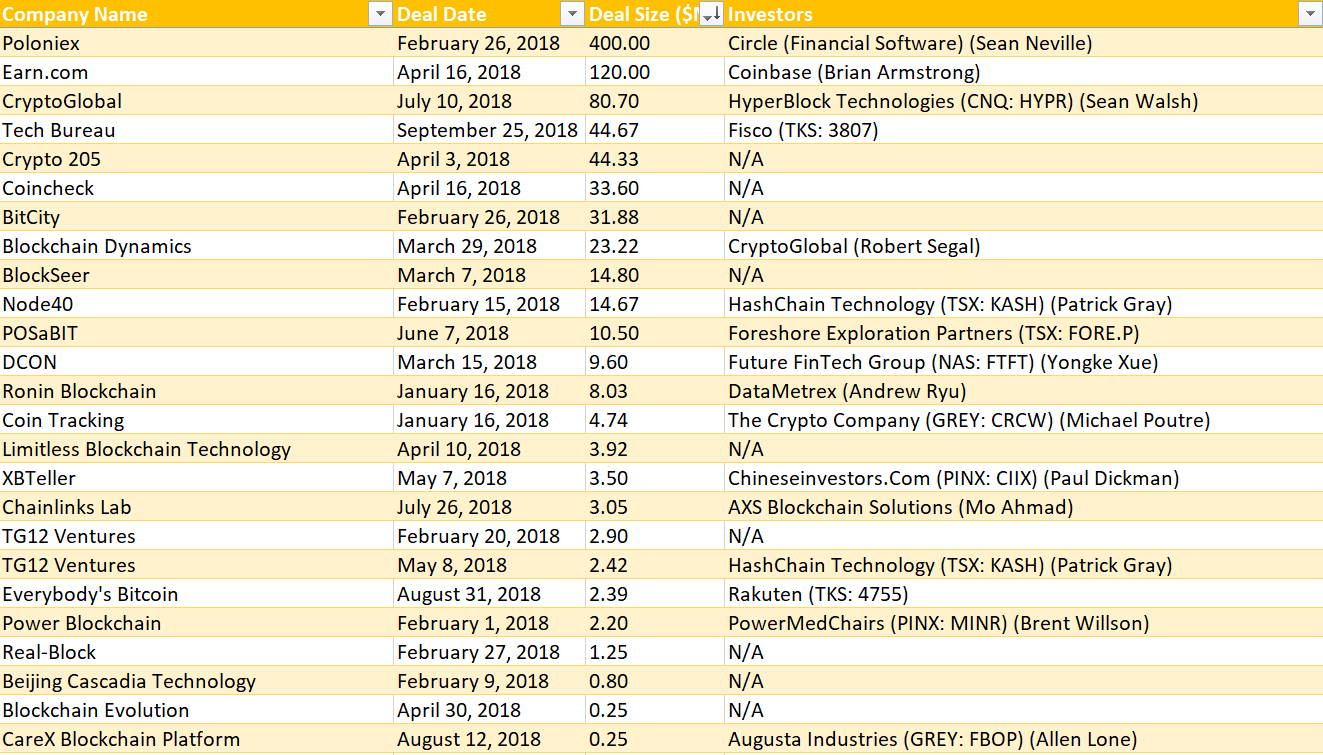Click the Earn.com company cell
The image size is (1323, 755).
tap(197, 72)
